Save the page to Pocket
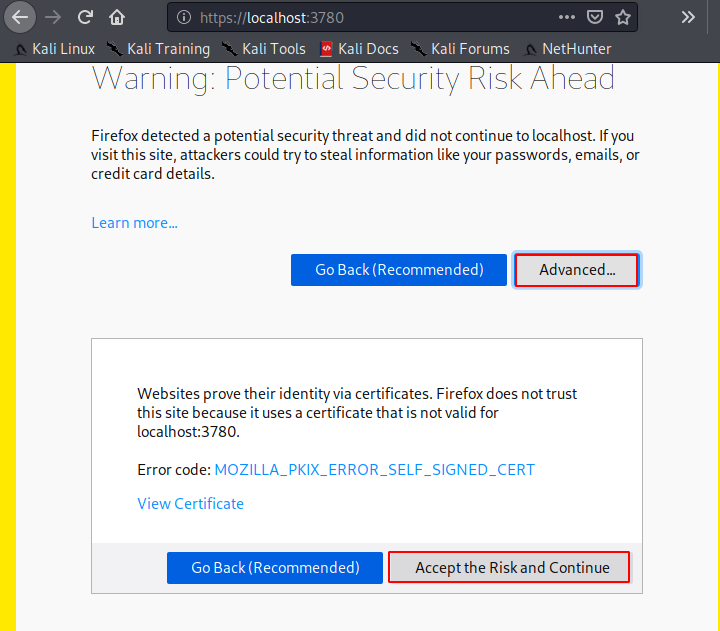The image size is (720, 631). [595, 17]
